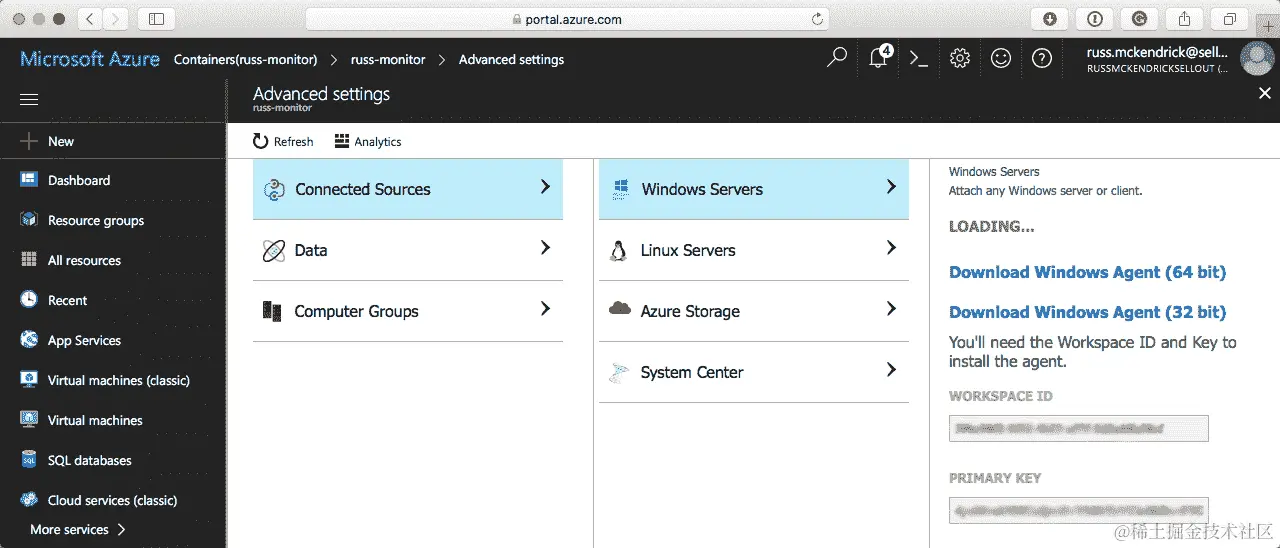
Task: Open Analytics from the toolbar
Action: pos(368,141)
